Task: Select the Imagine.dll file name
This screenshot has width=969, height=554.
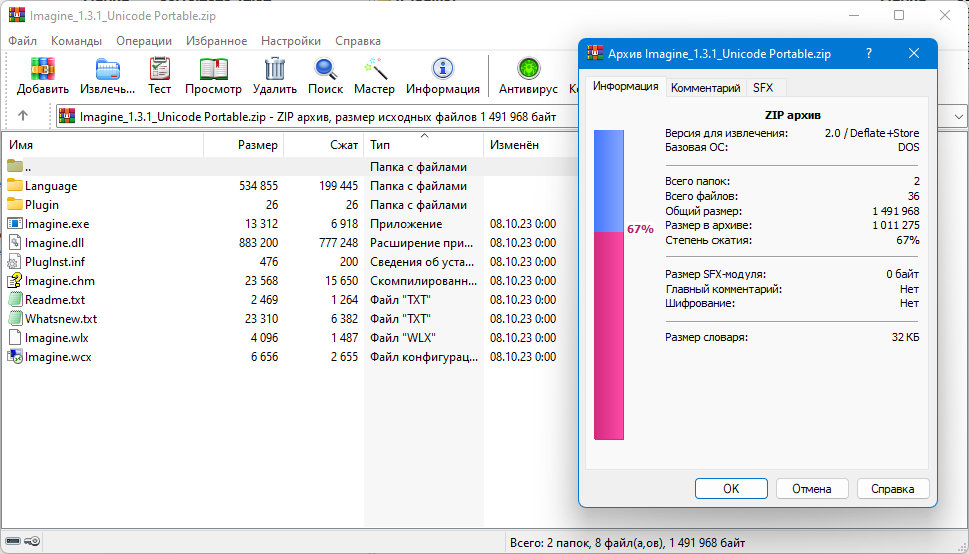Action: (x=54, y=243)
